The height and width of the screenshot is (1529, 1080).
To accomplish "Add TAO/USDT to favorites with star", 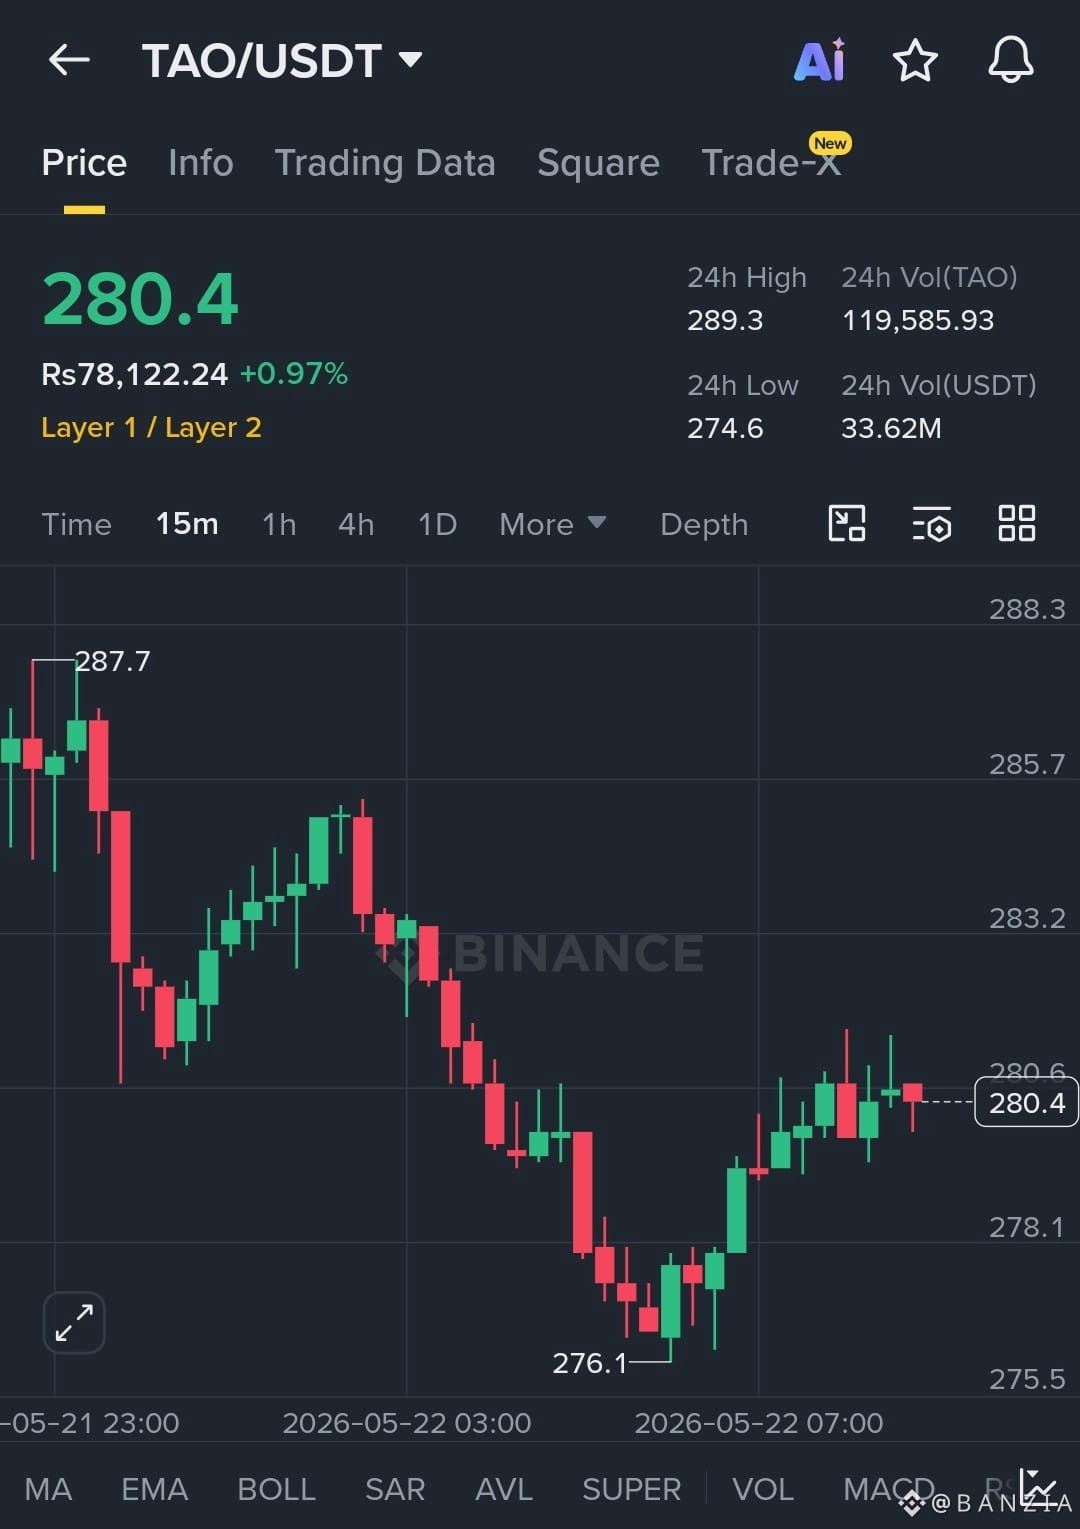I will [915, 60].
